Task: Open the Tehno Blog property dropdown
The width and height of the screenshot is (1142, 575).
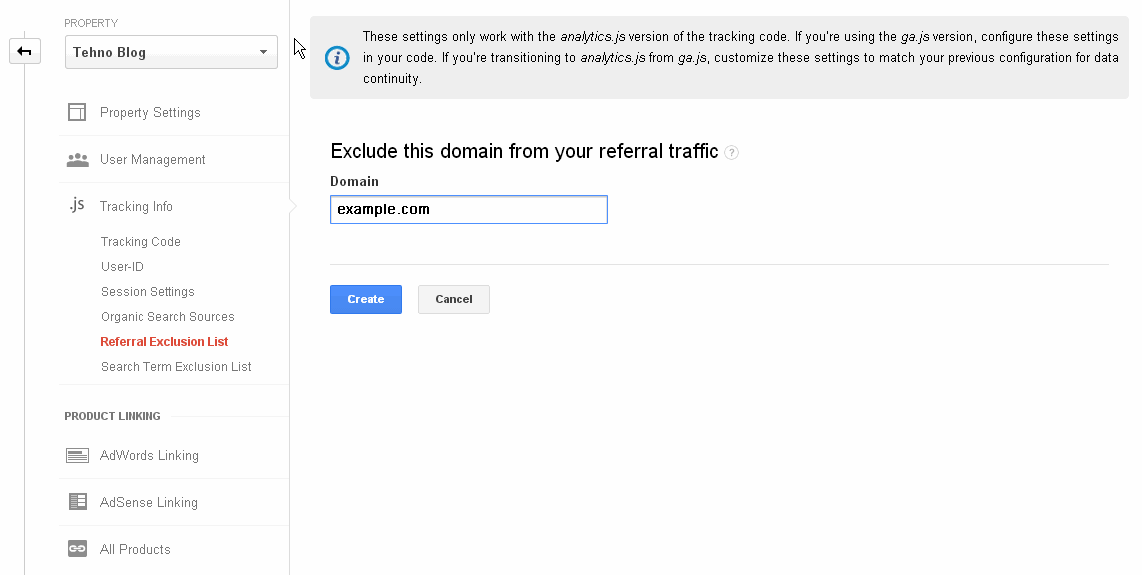Action: pyautogui.click(x=171, y=53)
